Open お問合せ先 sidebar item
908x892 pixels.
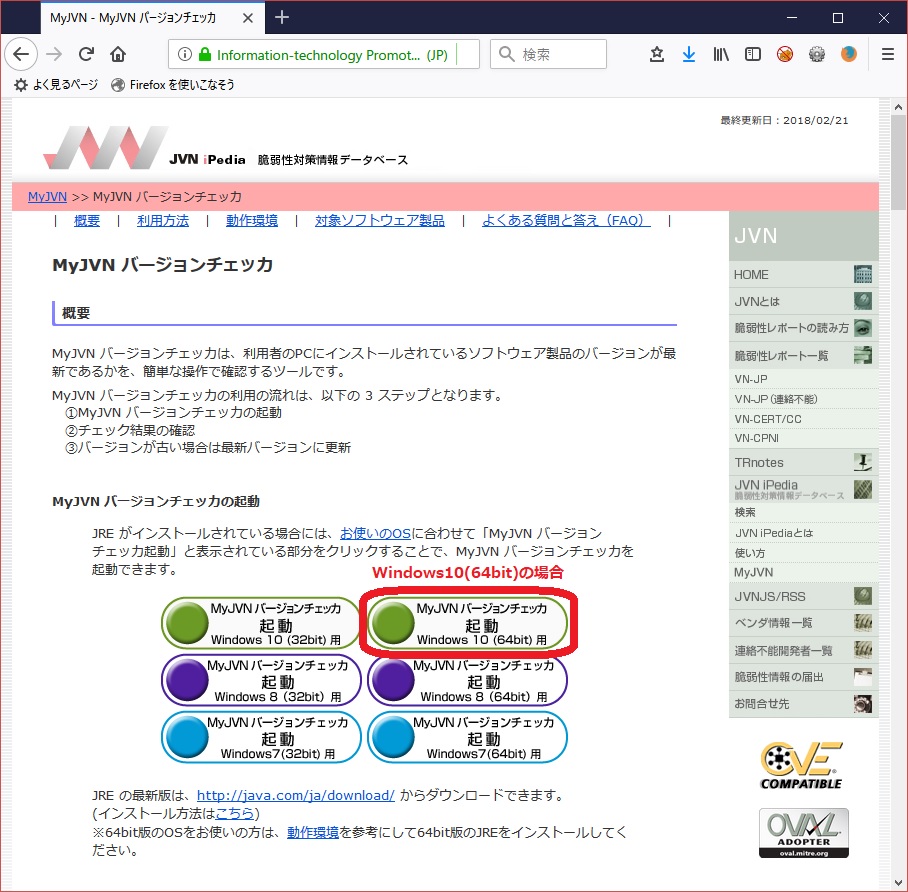click(x=803, y=704)
